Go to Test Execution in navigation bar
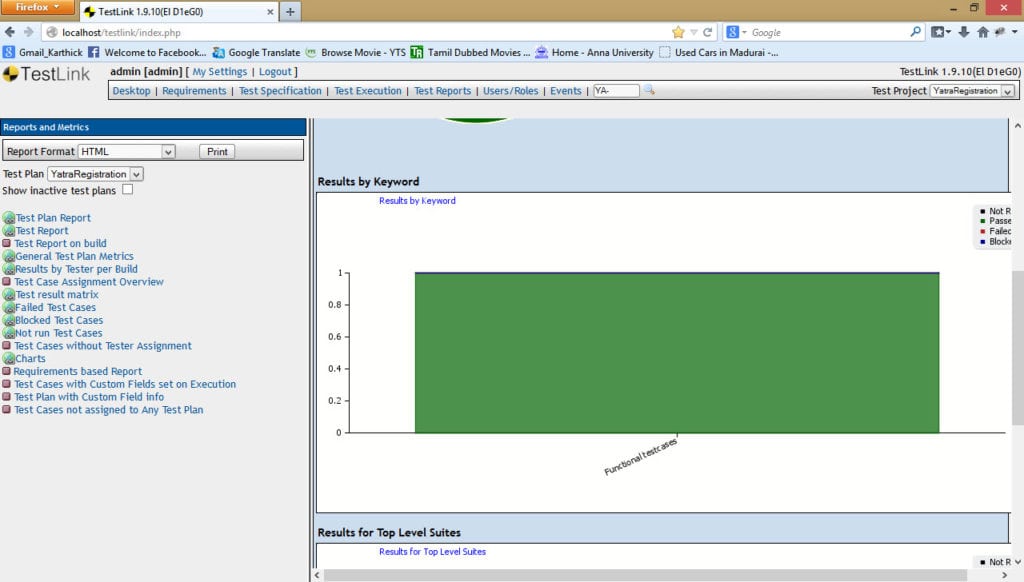The image size is (1024, 582). (368, 91)
